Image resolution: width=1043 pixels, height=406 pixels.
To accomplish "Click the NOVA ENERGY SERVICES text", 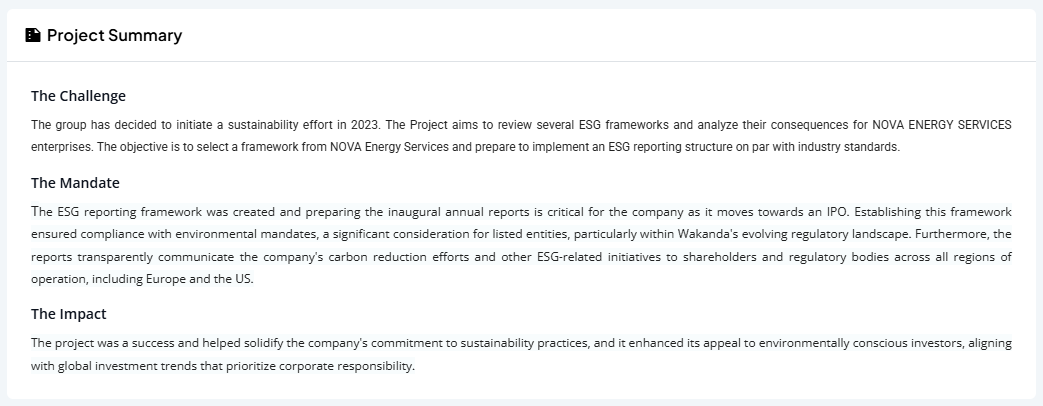I will coord(942,125).
